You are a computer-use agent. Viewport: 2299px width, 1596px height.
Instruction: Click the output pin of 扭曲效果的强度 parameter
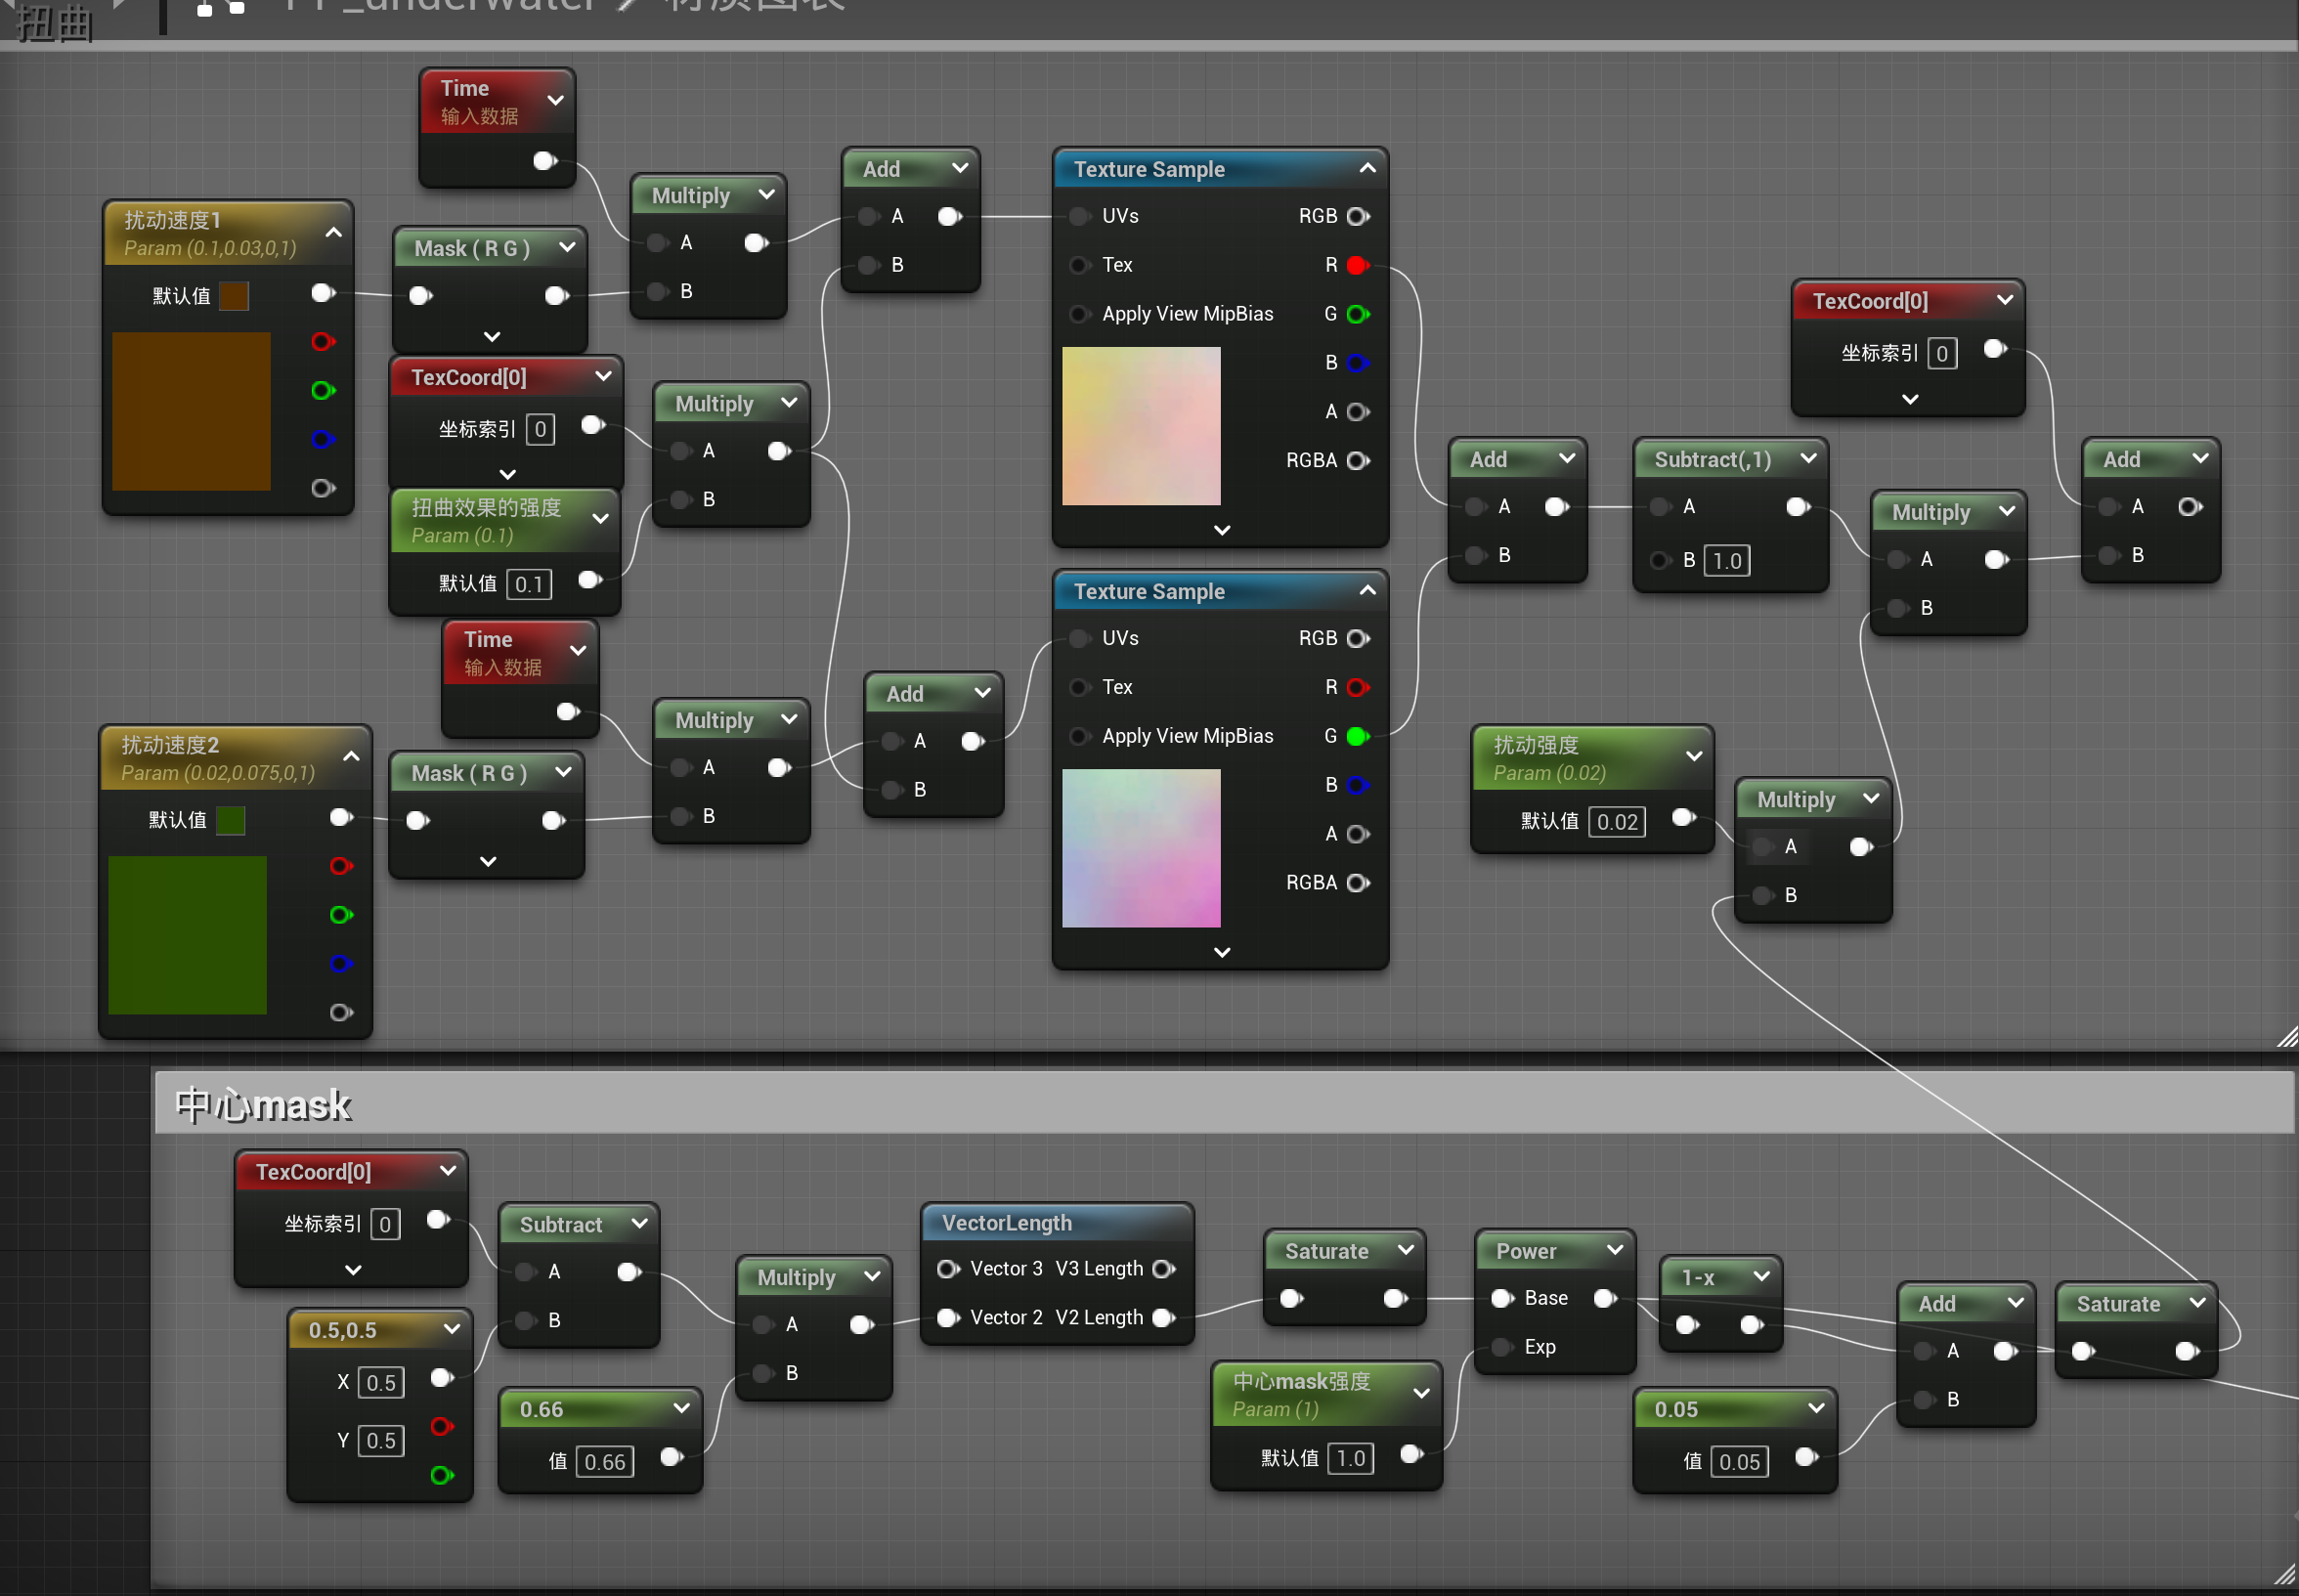click(x=590, y=580)
